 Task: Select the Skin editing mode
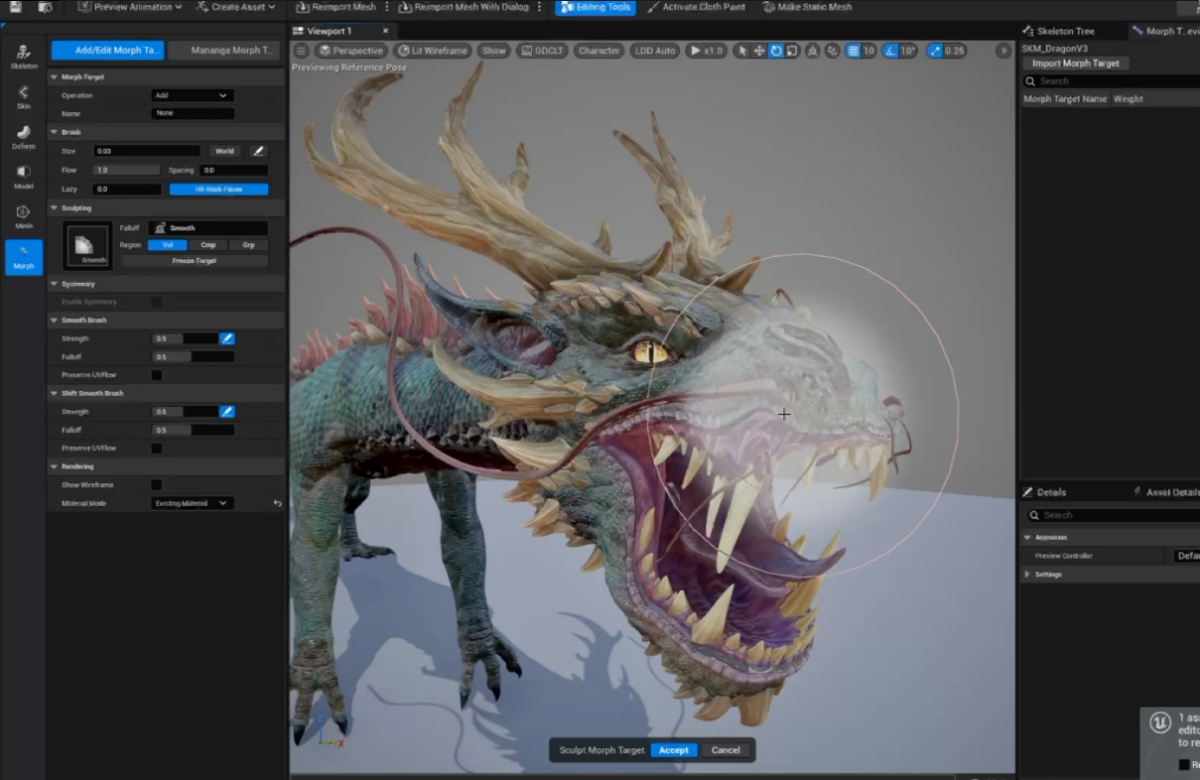click(x=24, y=97)
